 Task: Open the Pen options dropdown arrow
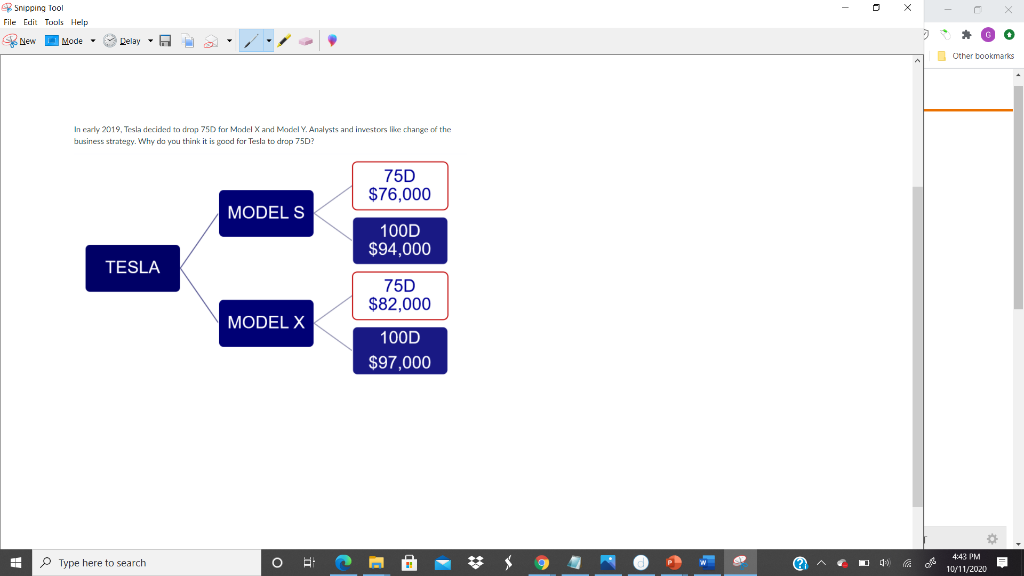269,40
